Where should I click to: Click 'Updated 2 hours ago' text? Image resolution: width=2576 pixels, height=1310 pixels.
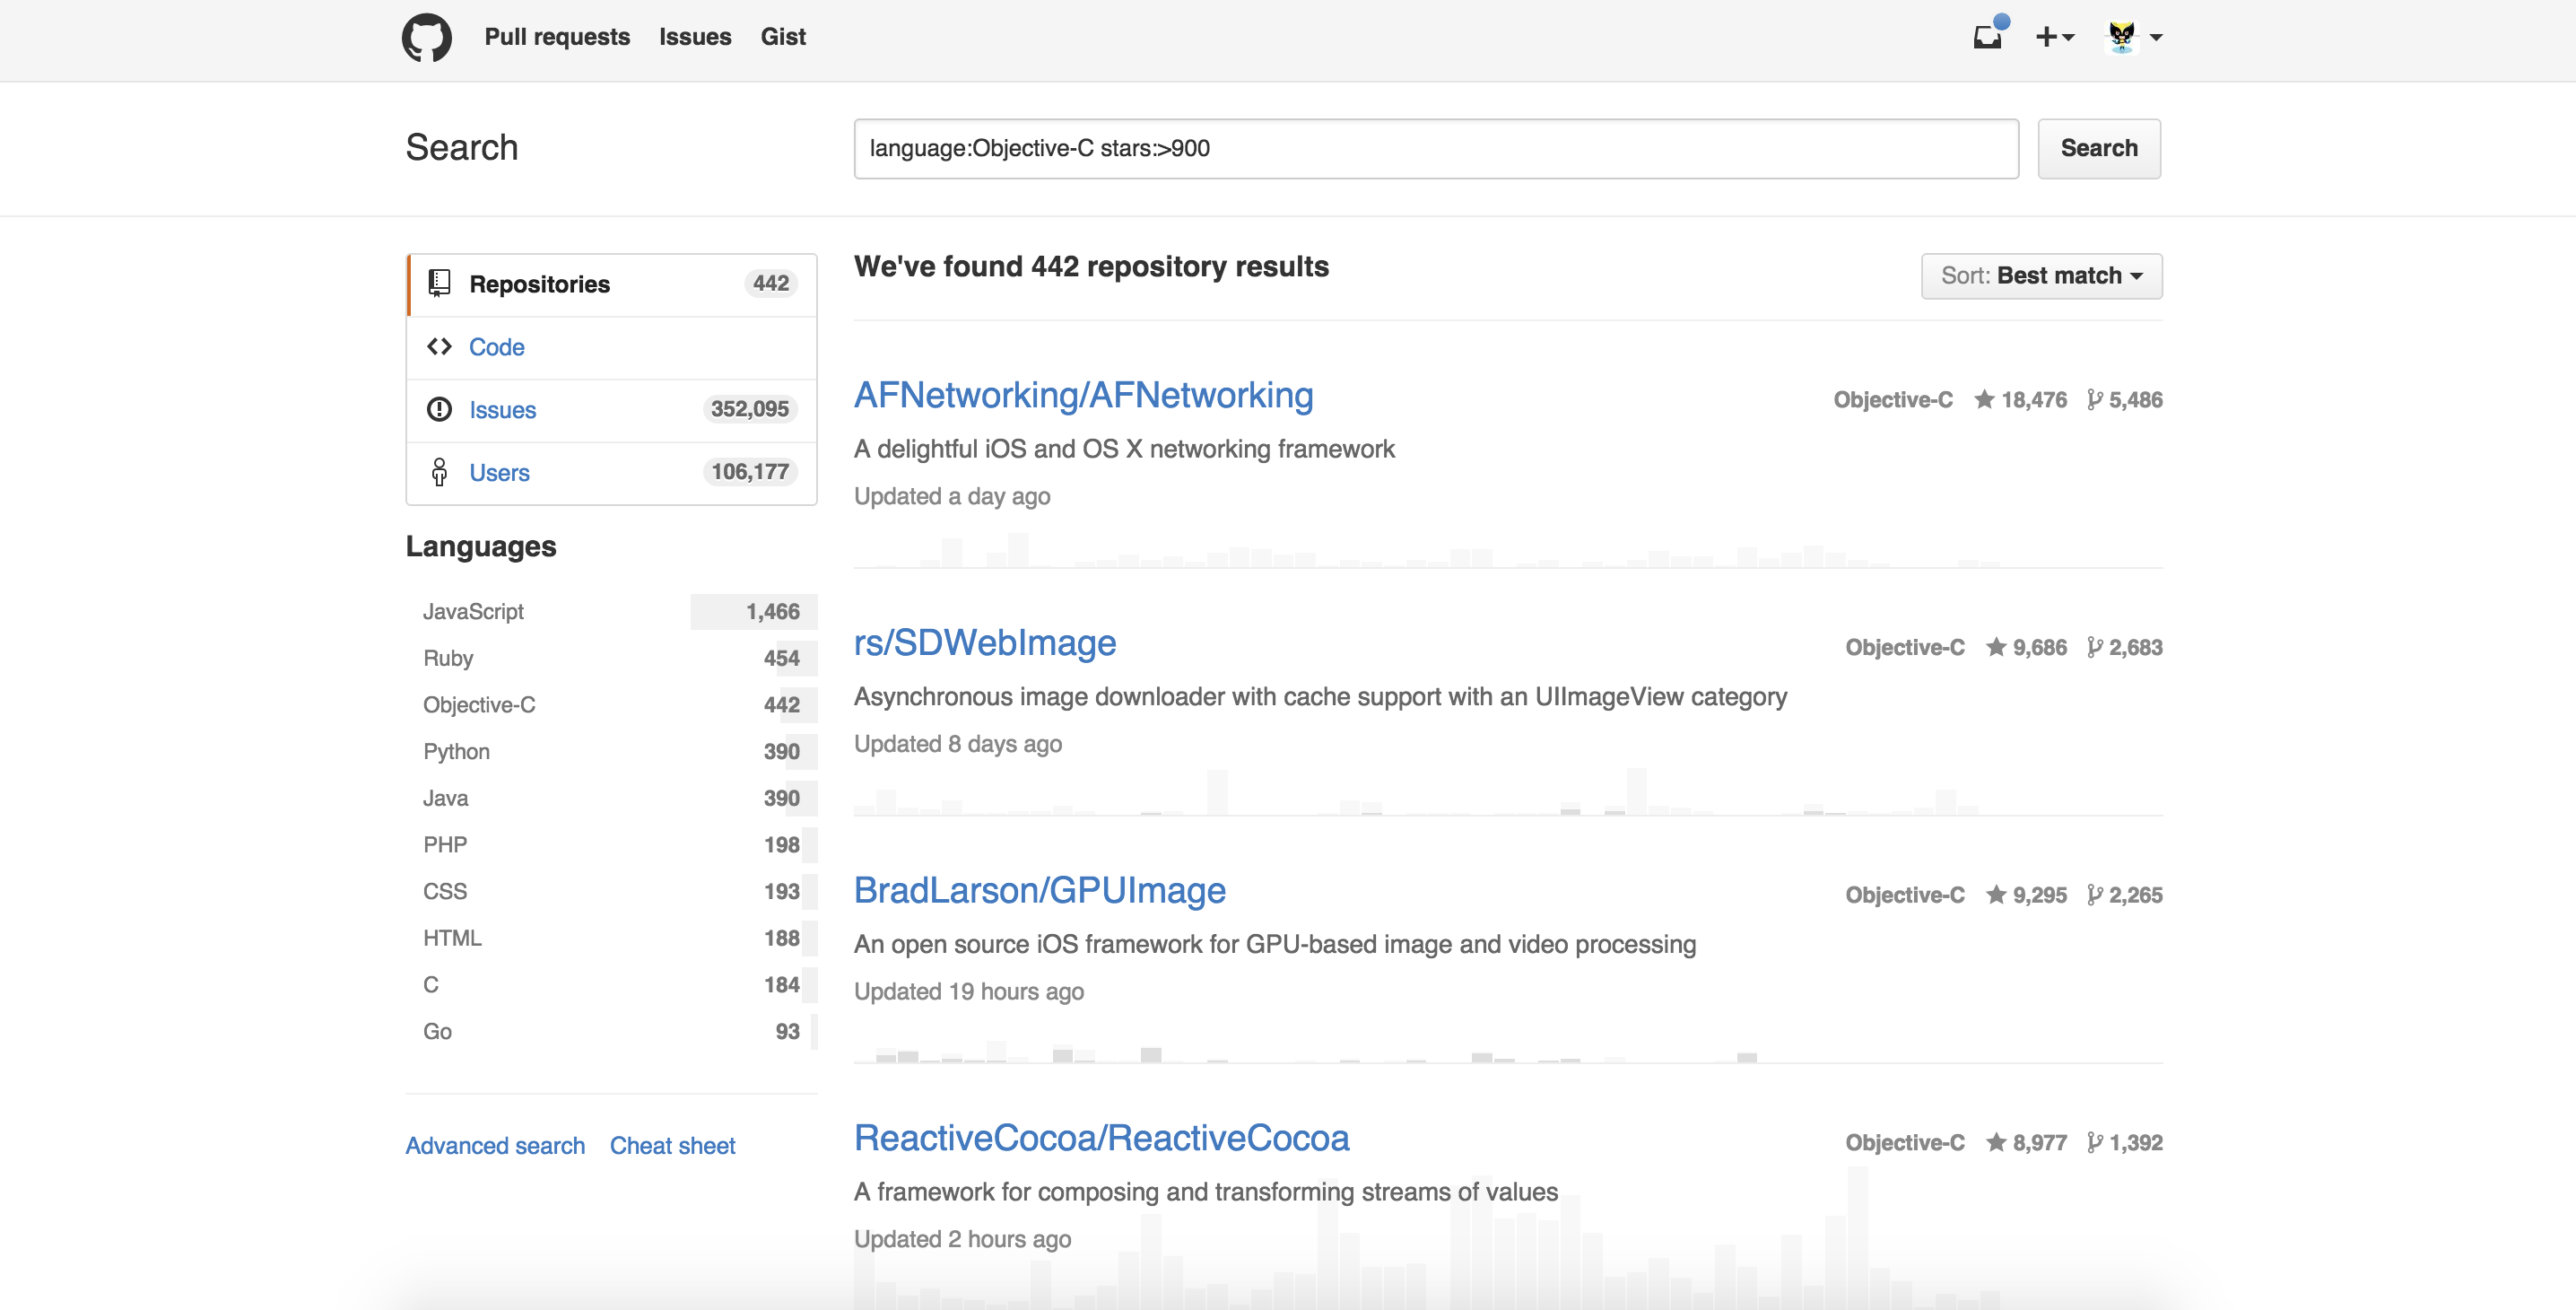[x=962, y=1240]
